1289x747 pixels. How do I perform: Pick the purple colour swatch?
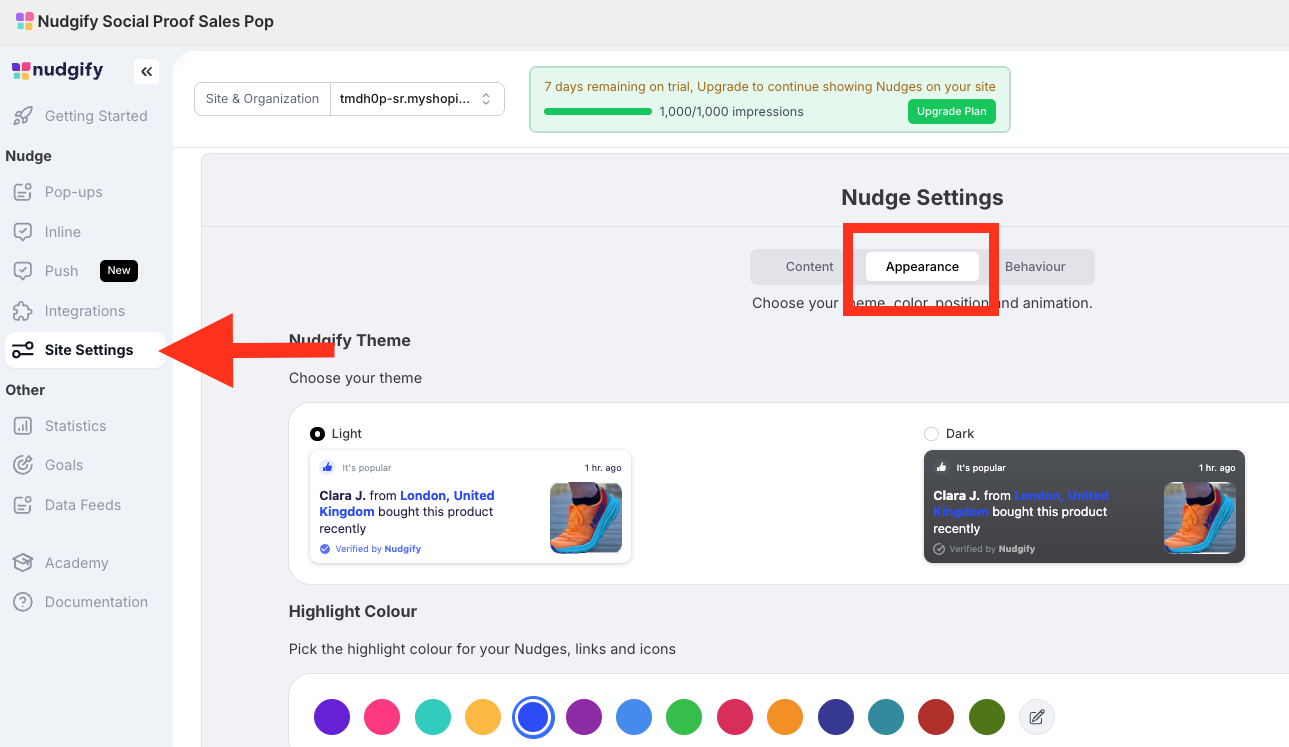[x=332, y=717]
